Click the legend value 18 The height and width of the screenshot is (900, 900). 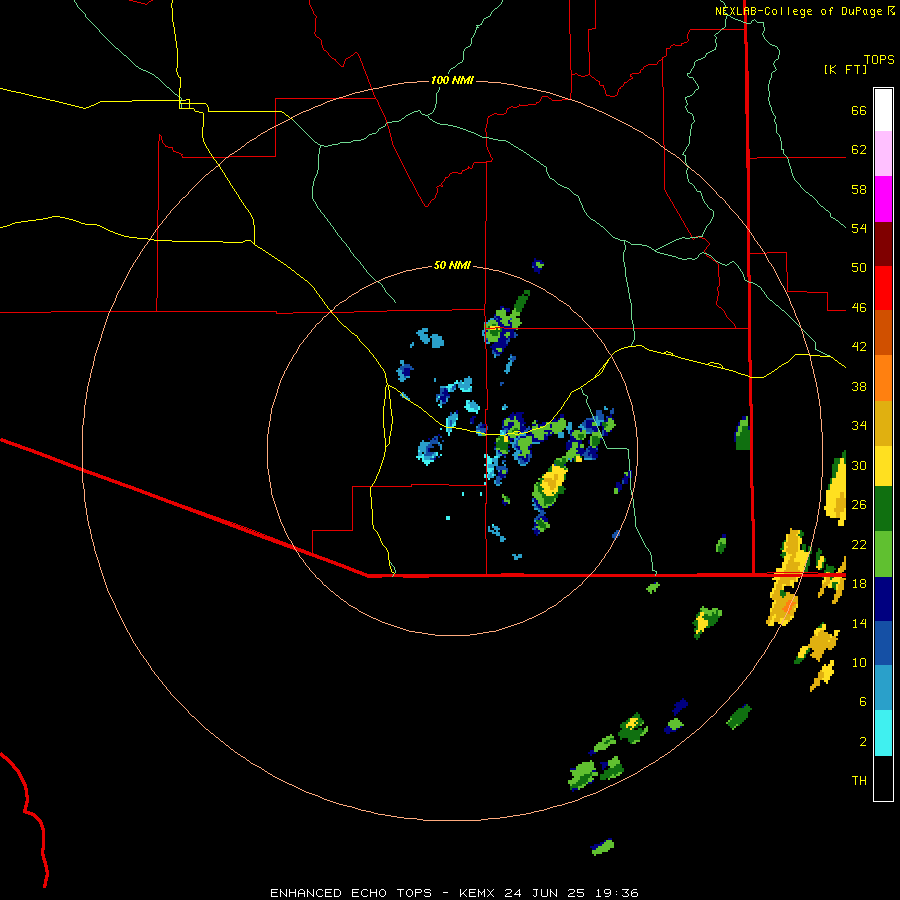pos(859,583)
